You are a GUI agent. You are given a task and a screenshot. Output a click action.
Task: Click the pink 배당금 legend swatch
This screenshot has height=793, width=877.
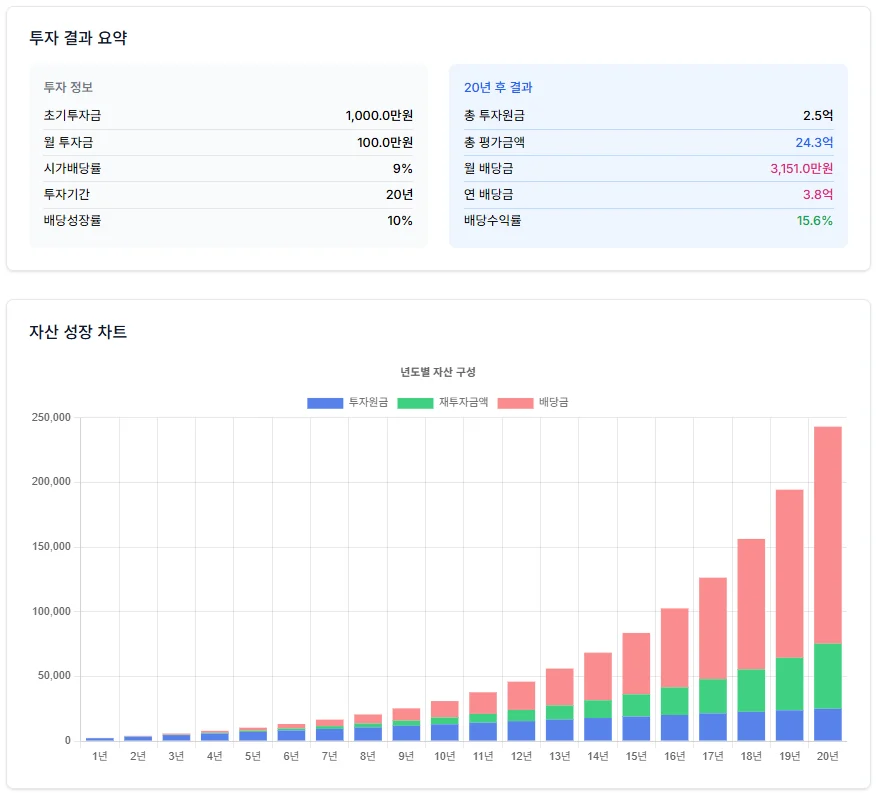point(515,403)
